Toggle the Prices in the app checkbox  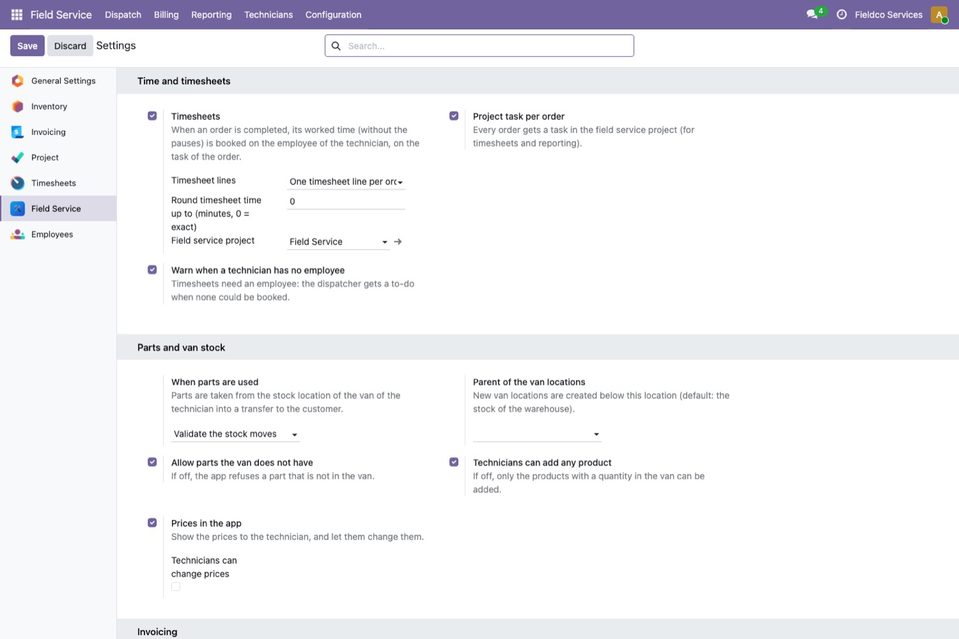pyautogui.click(x=152, y=523)
